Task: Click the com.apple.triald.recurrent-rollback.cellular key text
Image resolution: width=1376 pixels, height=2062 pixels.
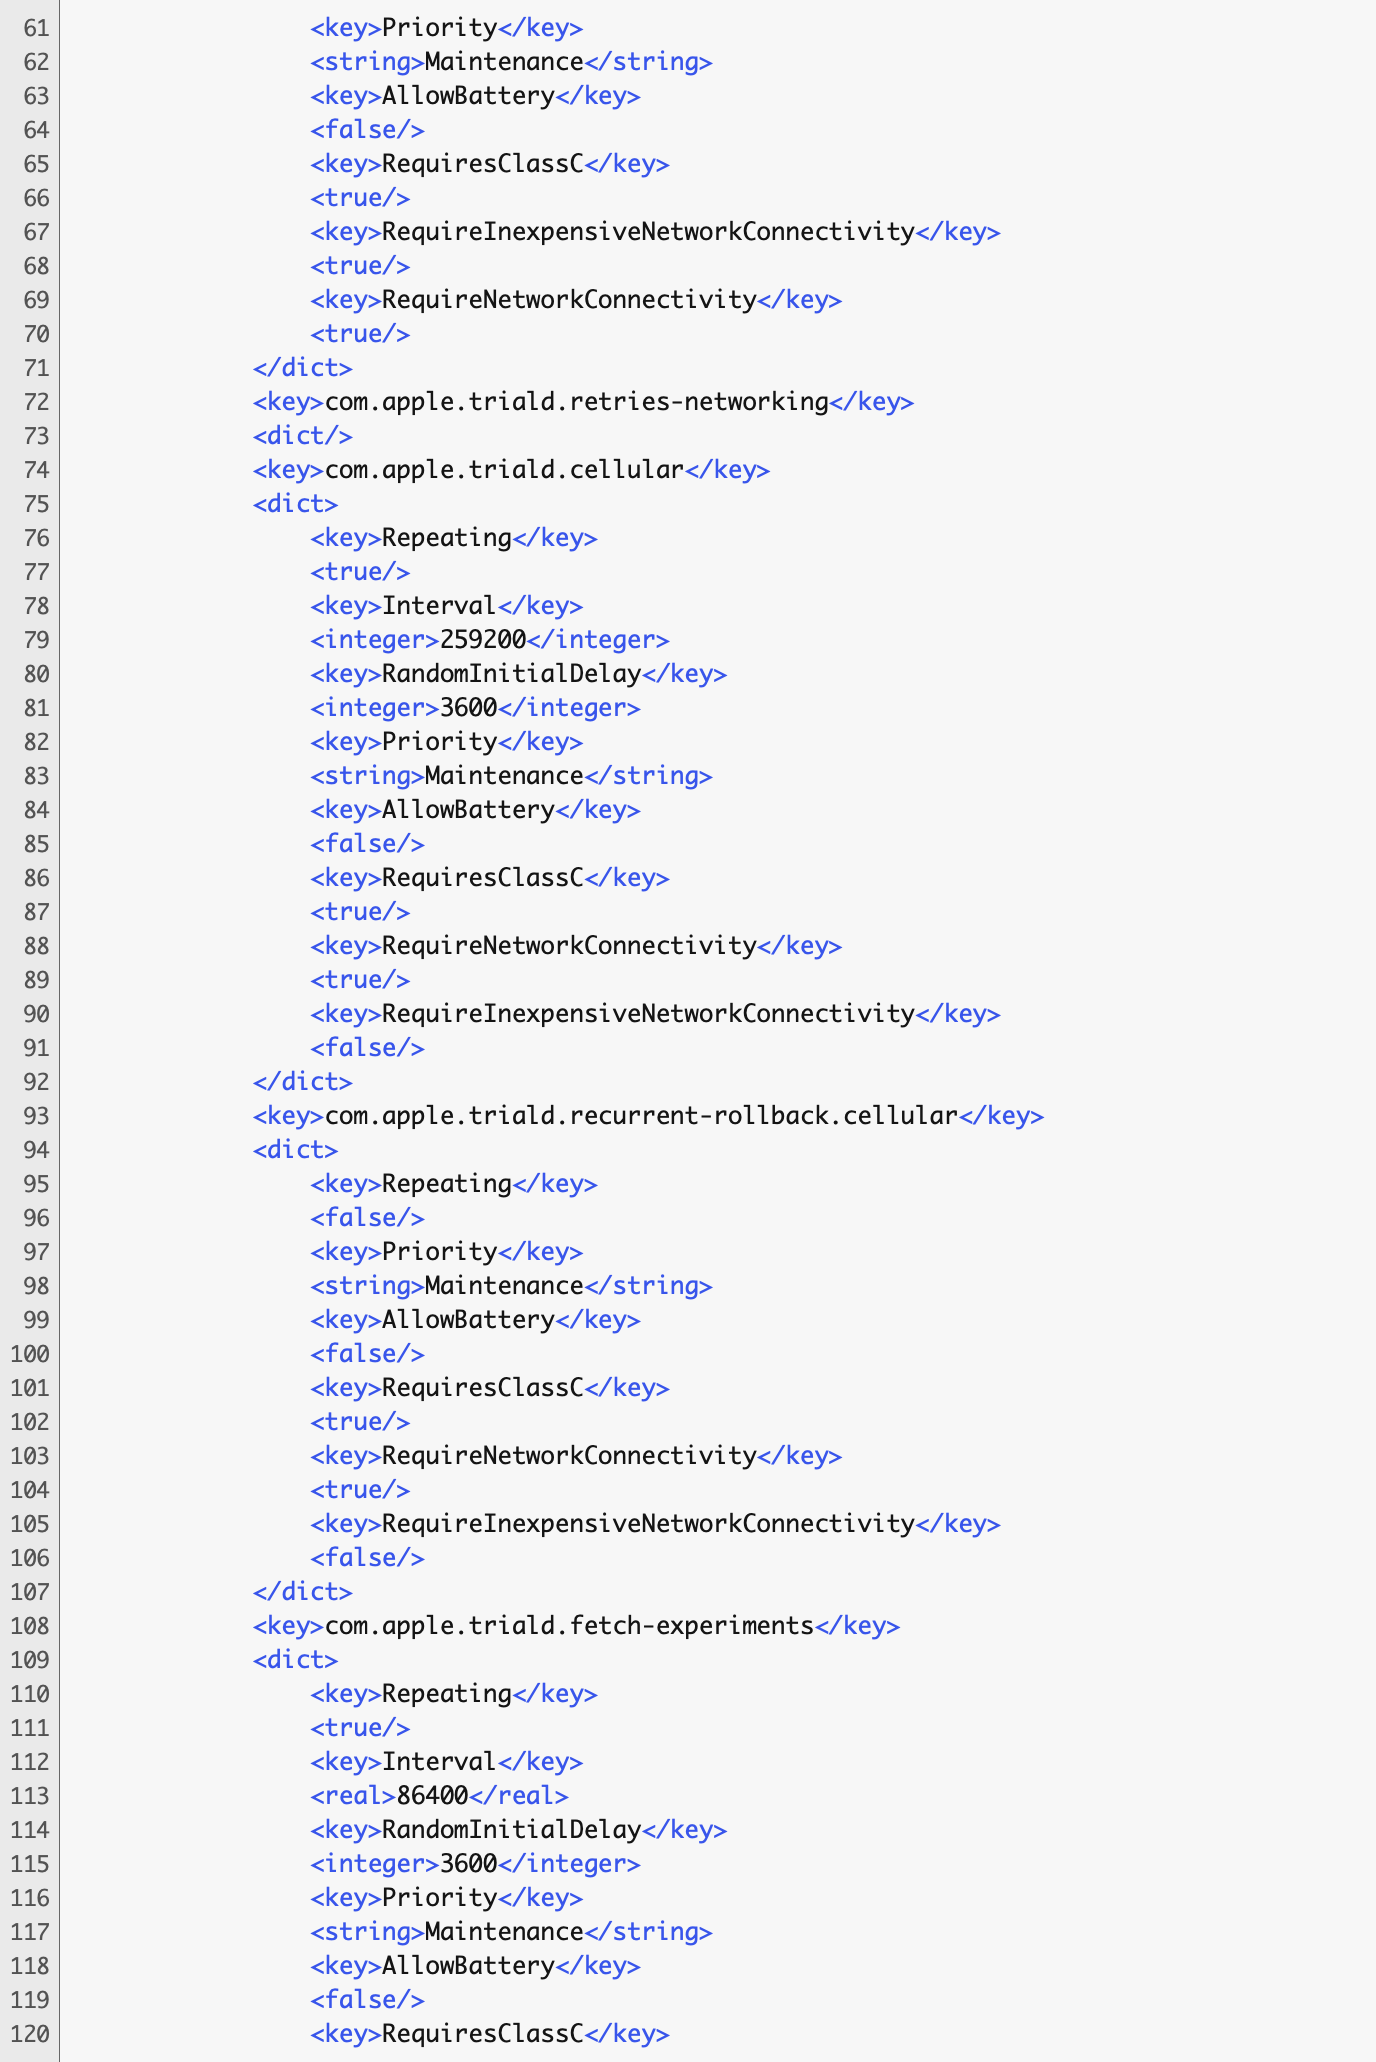Action: pos(642,1116)
